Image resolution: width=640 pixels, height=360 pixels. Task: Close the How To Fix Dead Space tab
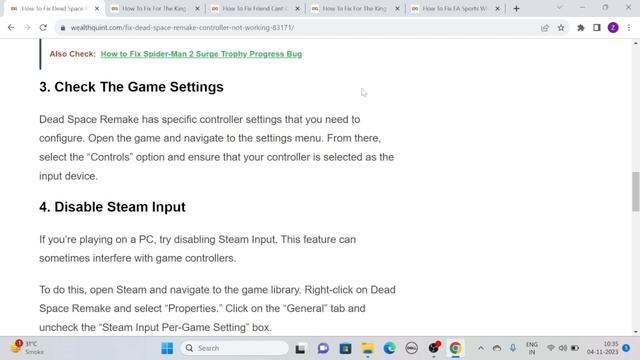tap(97, 9)
